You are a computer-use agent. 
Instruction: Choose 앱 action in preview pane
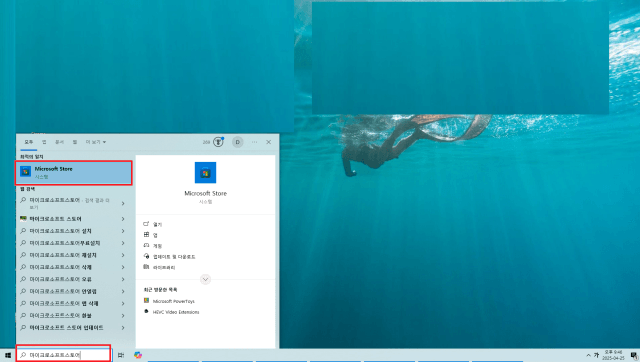point(151,235)
